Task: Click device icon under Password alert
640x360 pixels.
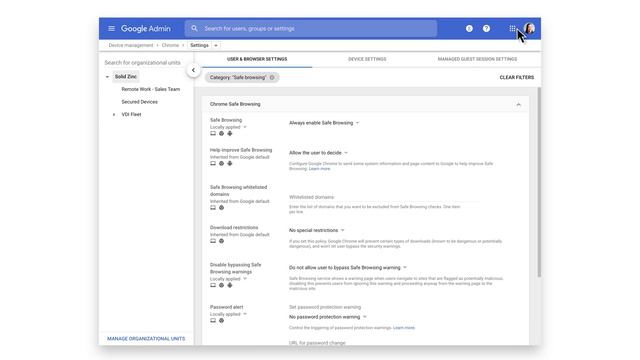Action: pyautogui.click(x=213, y=320)
